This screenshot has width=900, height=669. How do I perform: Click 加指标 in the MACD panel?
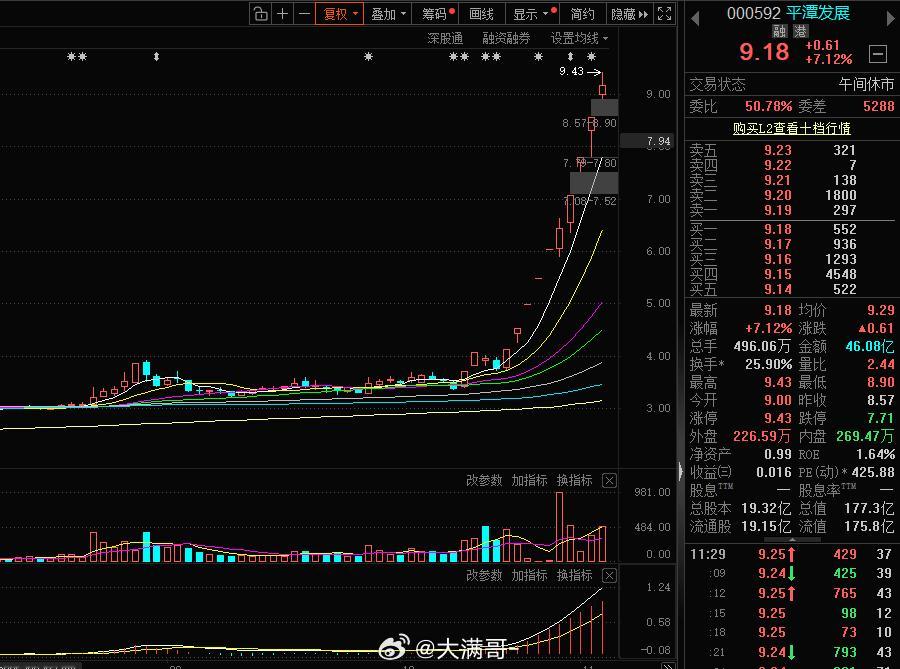pyautogui.click(x=529, y=575)
